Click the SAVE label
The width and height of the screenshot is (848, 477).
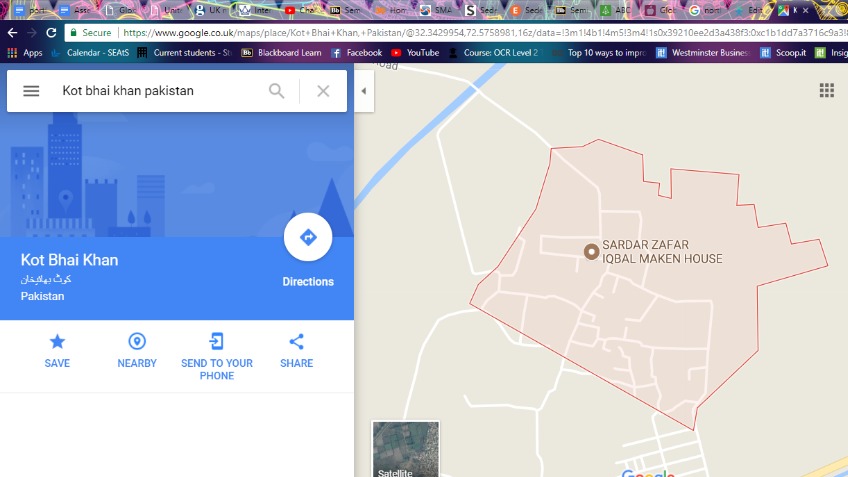point(57,363)
